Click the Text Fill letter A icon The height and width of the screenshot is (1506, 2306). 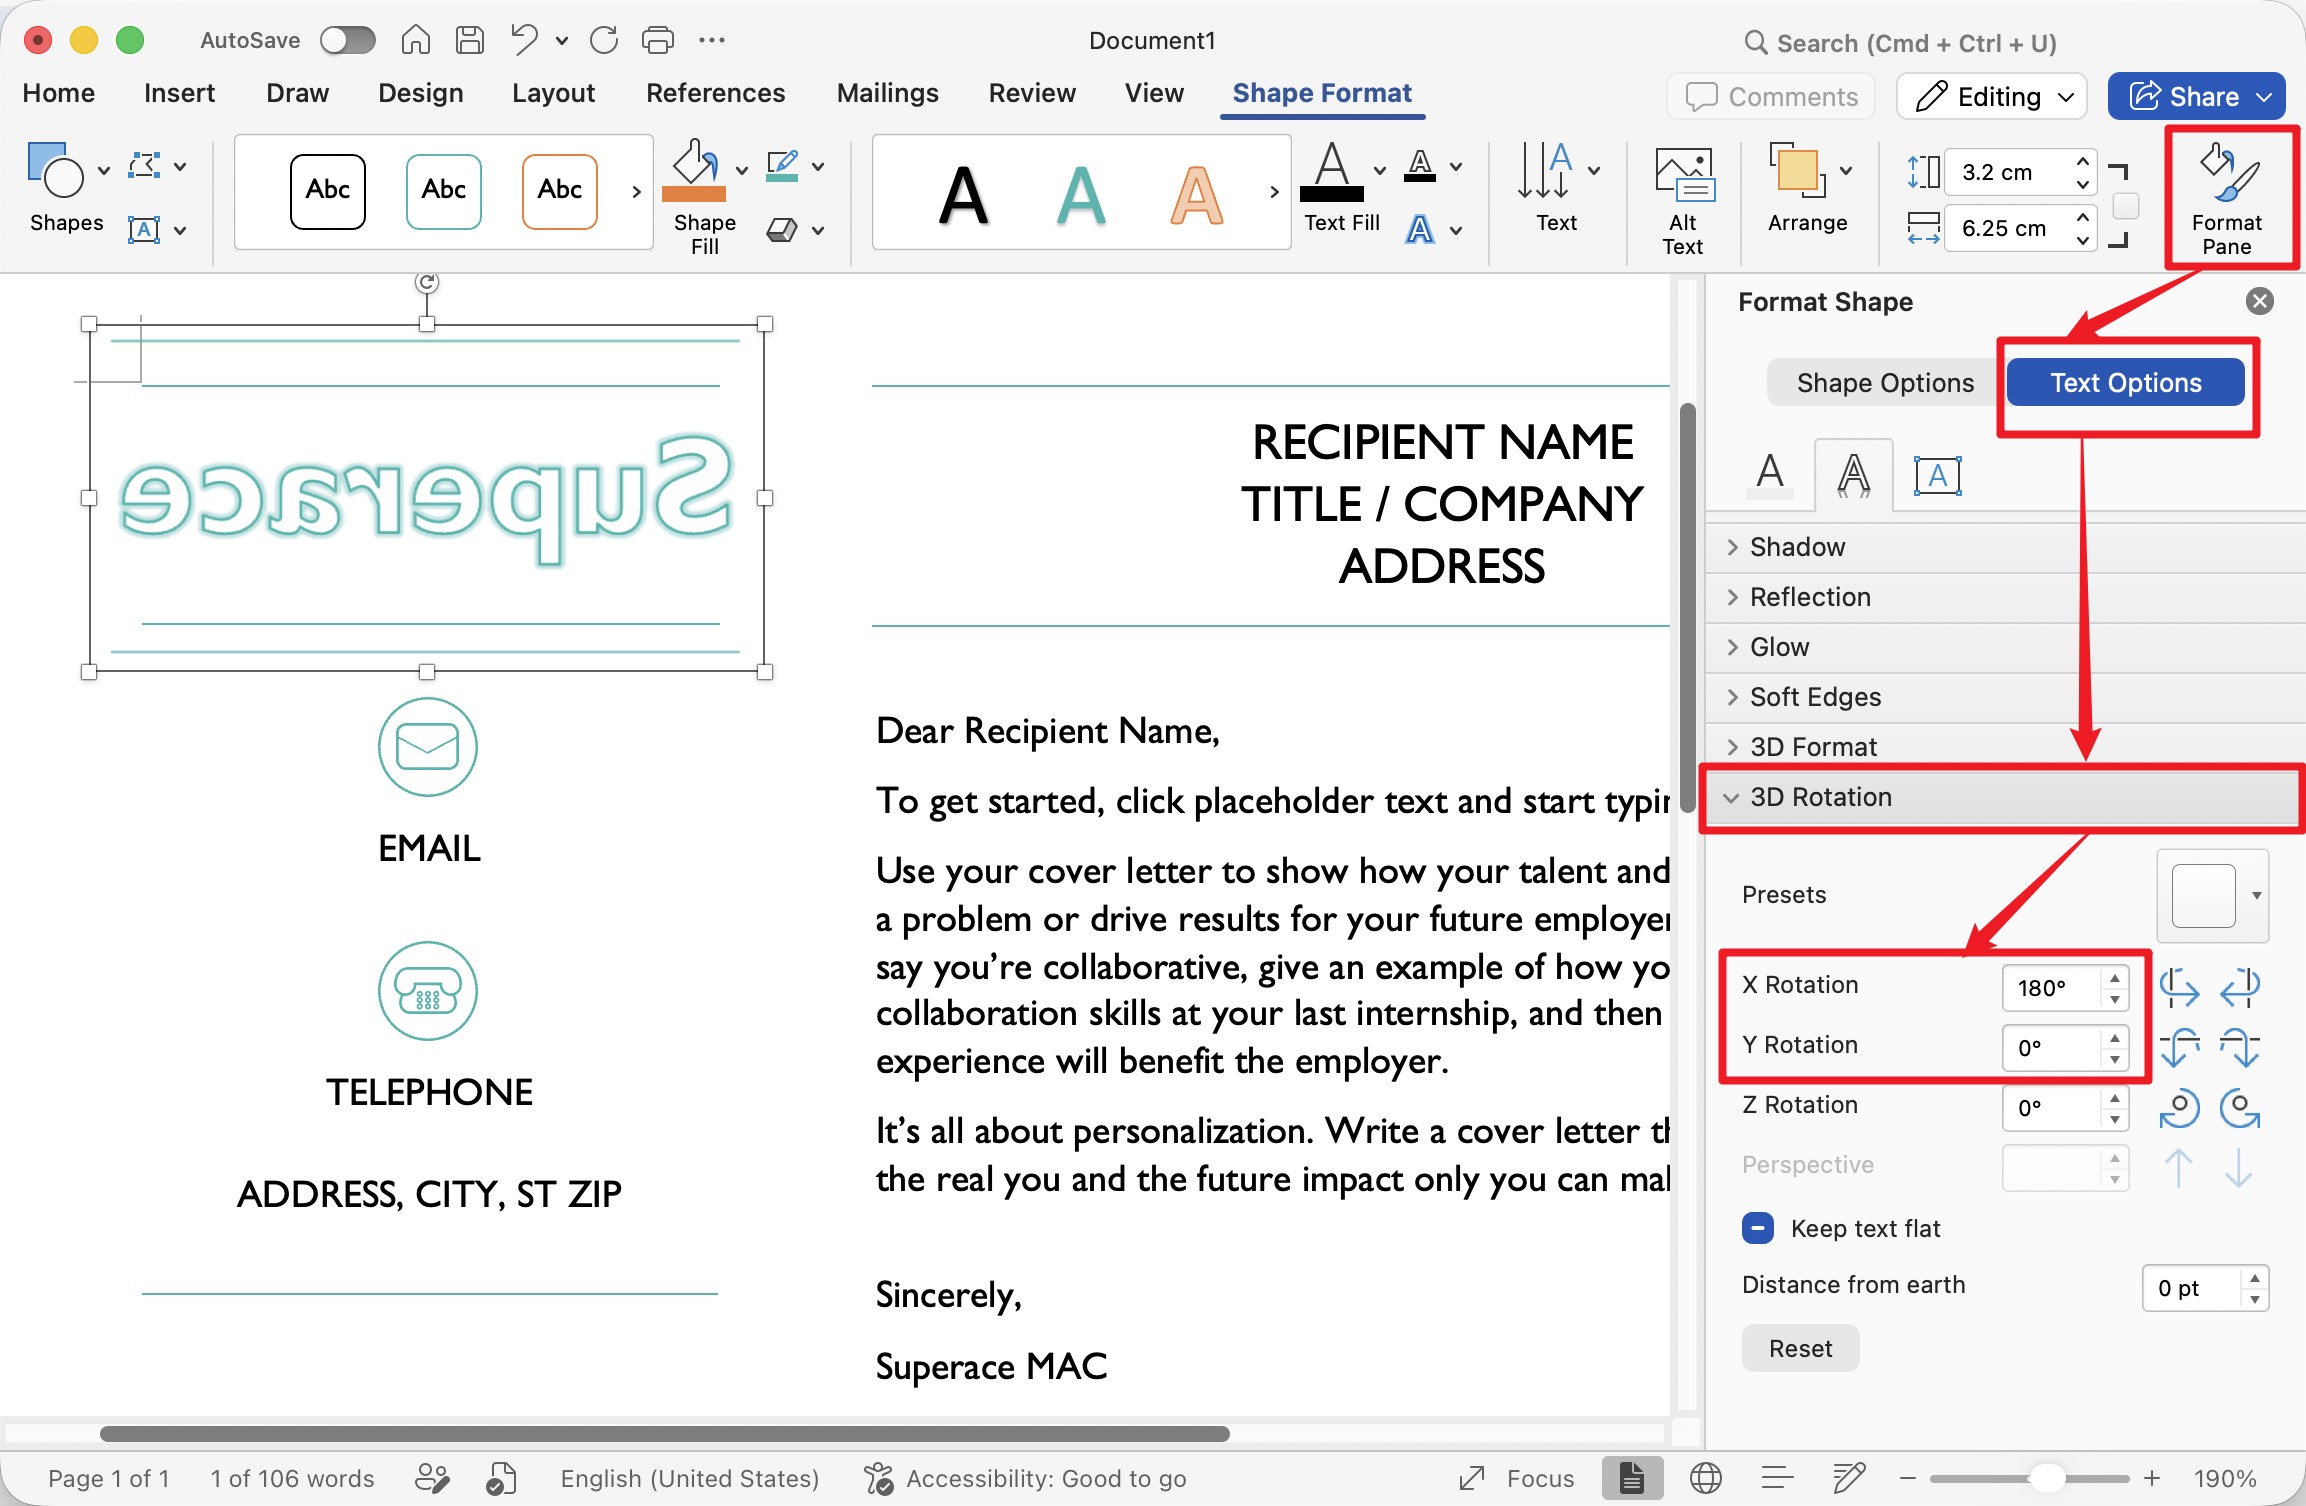[1332, 171]
